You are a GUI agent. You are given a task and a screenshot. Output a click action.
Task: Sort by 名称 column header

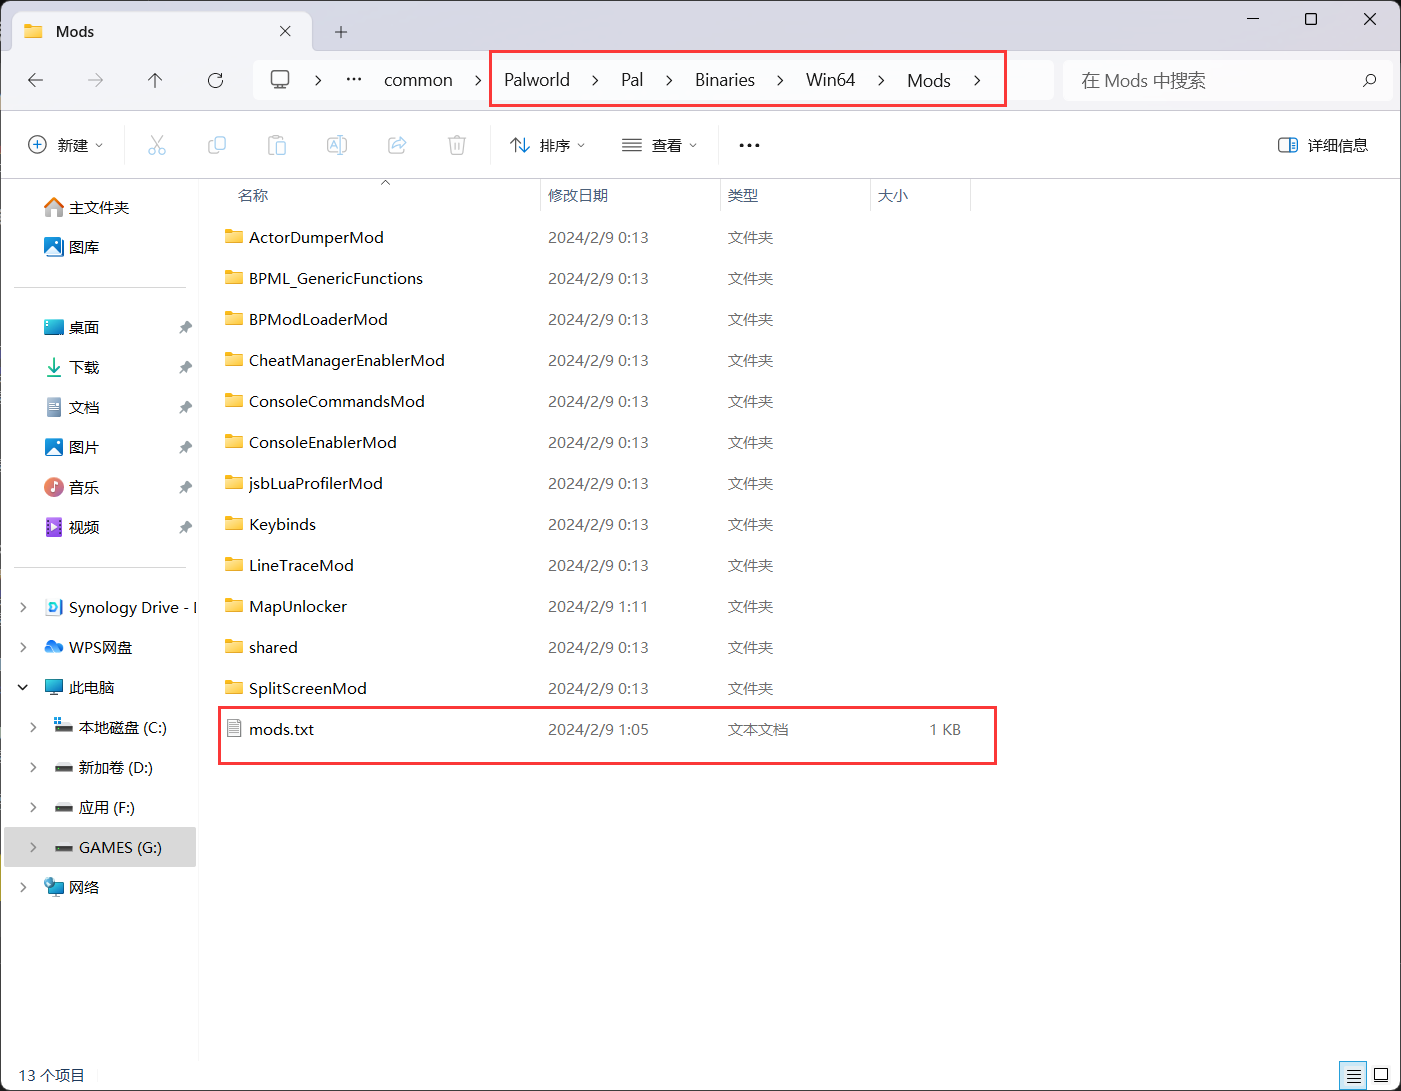(253, 196)
